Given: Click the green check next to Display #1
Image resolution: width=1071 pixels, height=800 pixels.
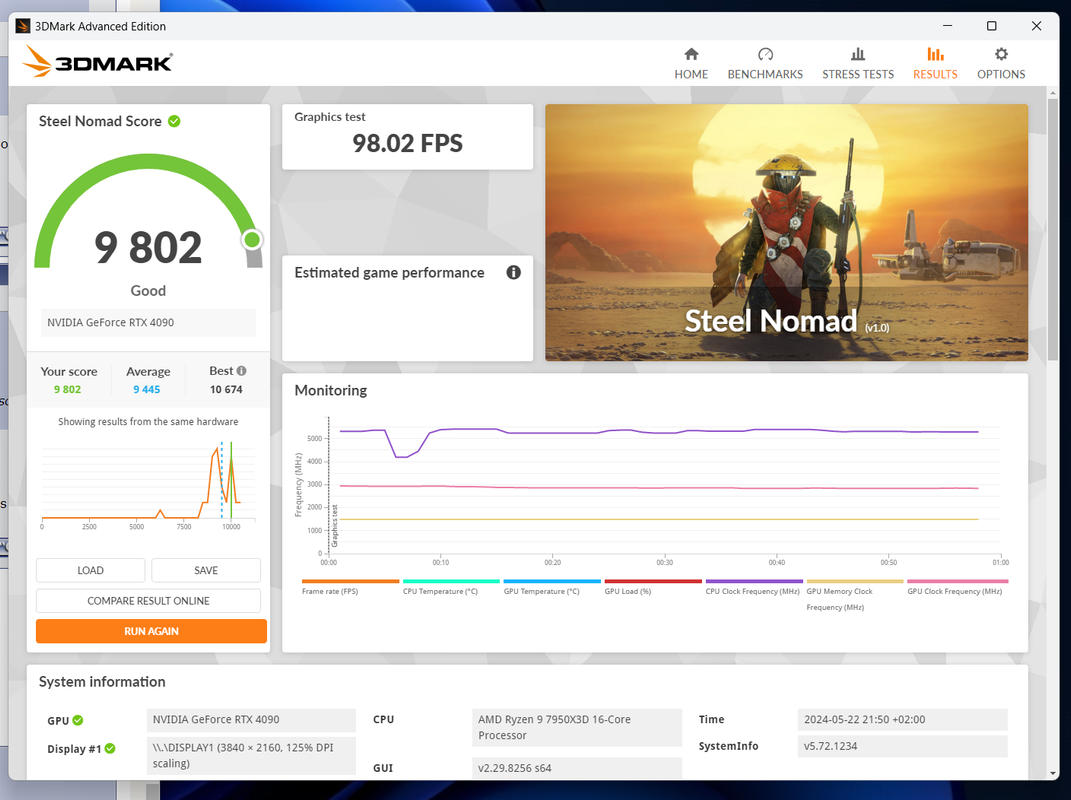Looking at the screenshot, I should (x=110, y=749).
